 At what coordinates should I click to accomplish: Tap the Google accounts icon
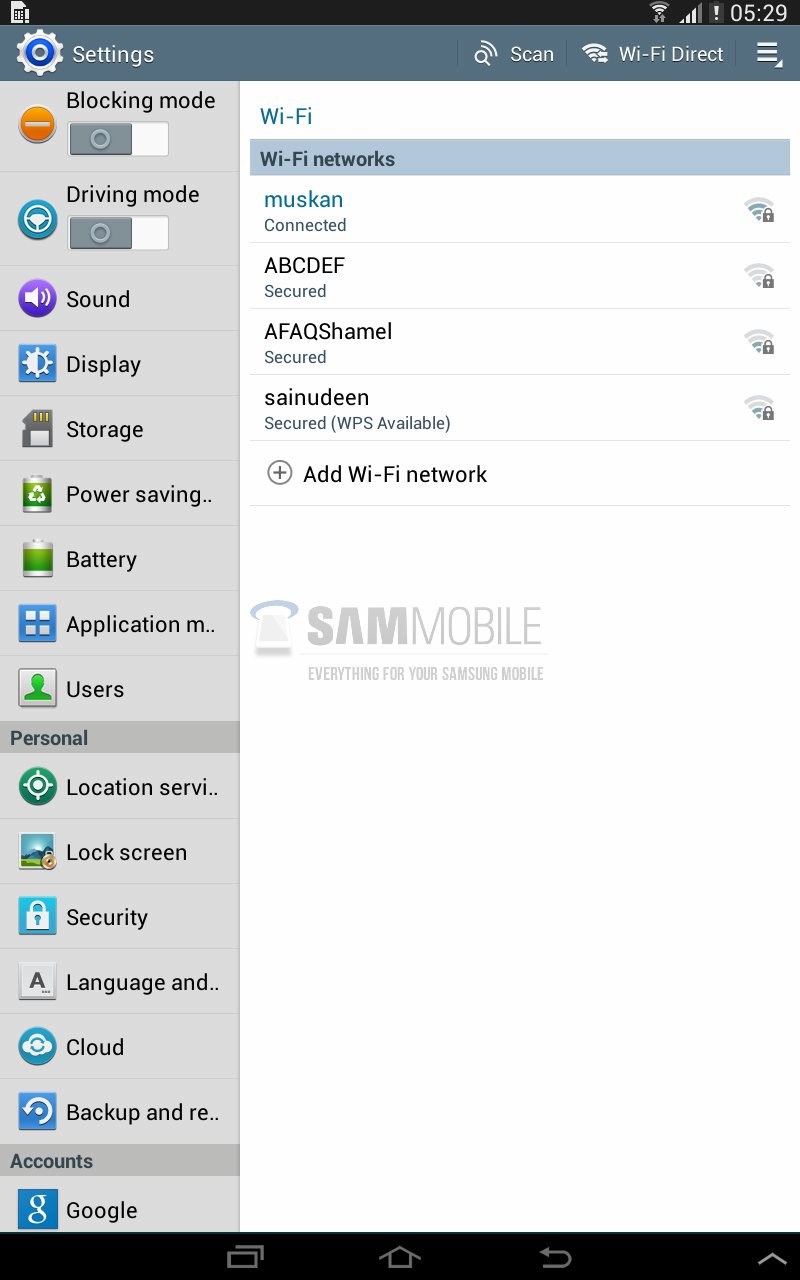coord(37,1210)
